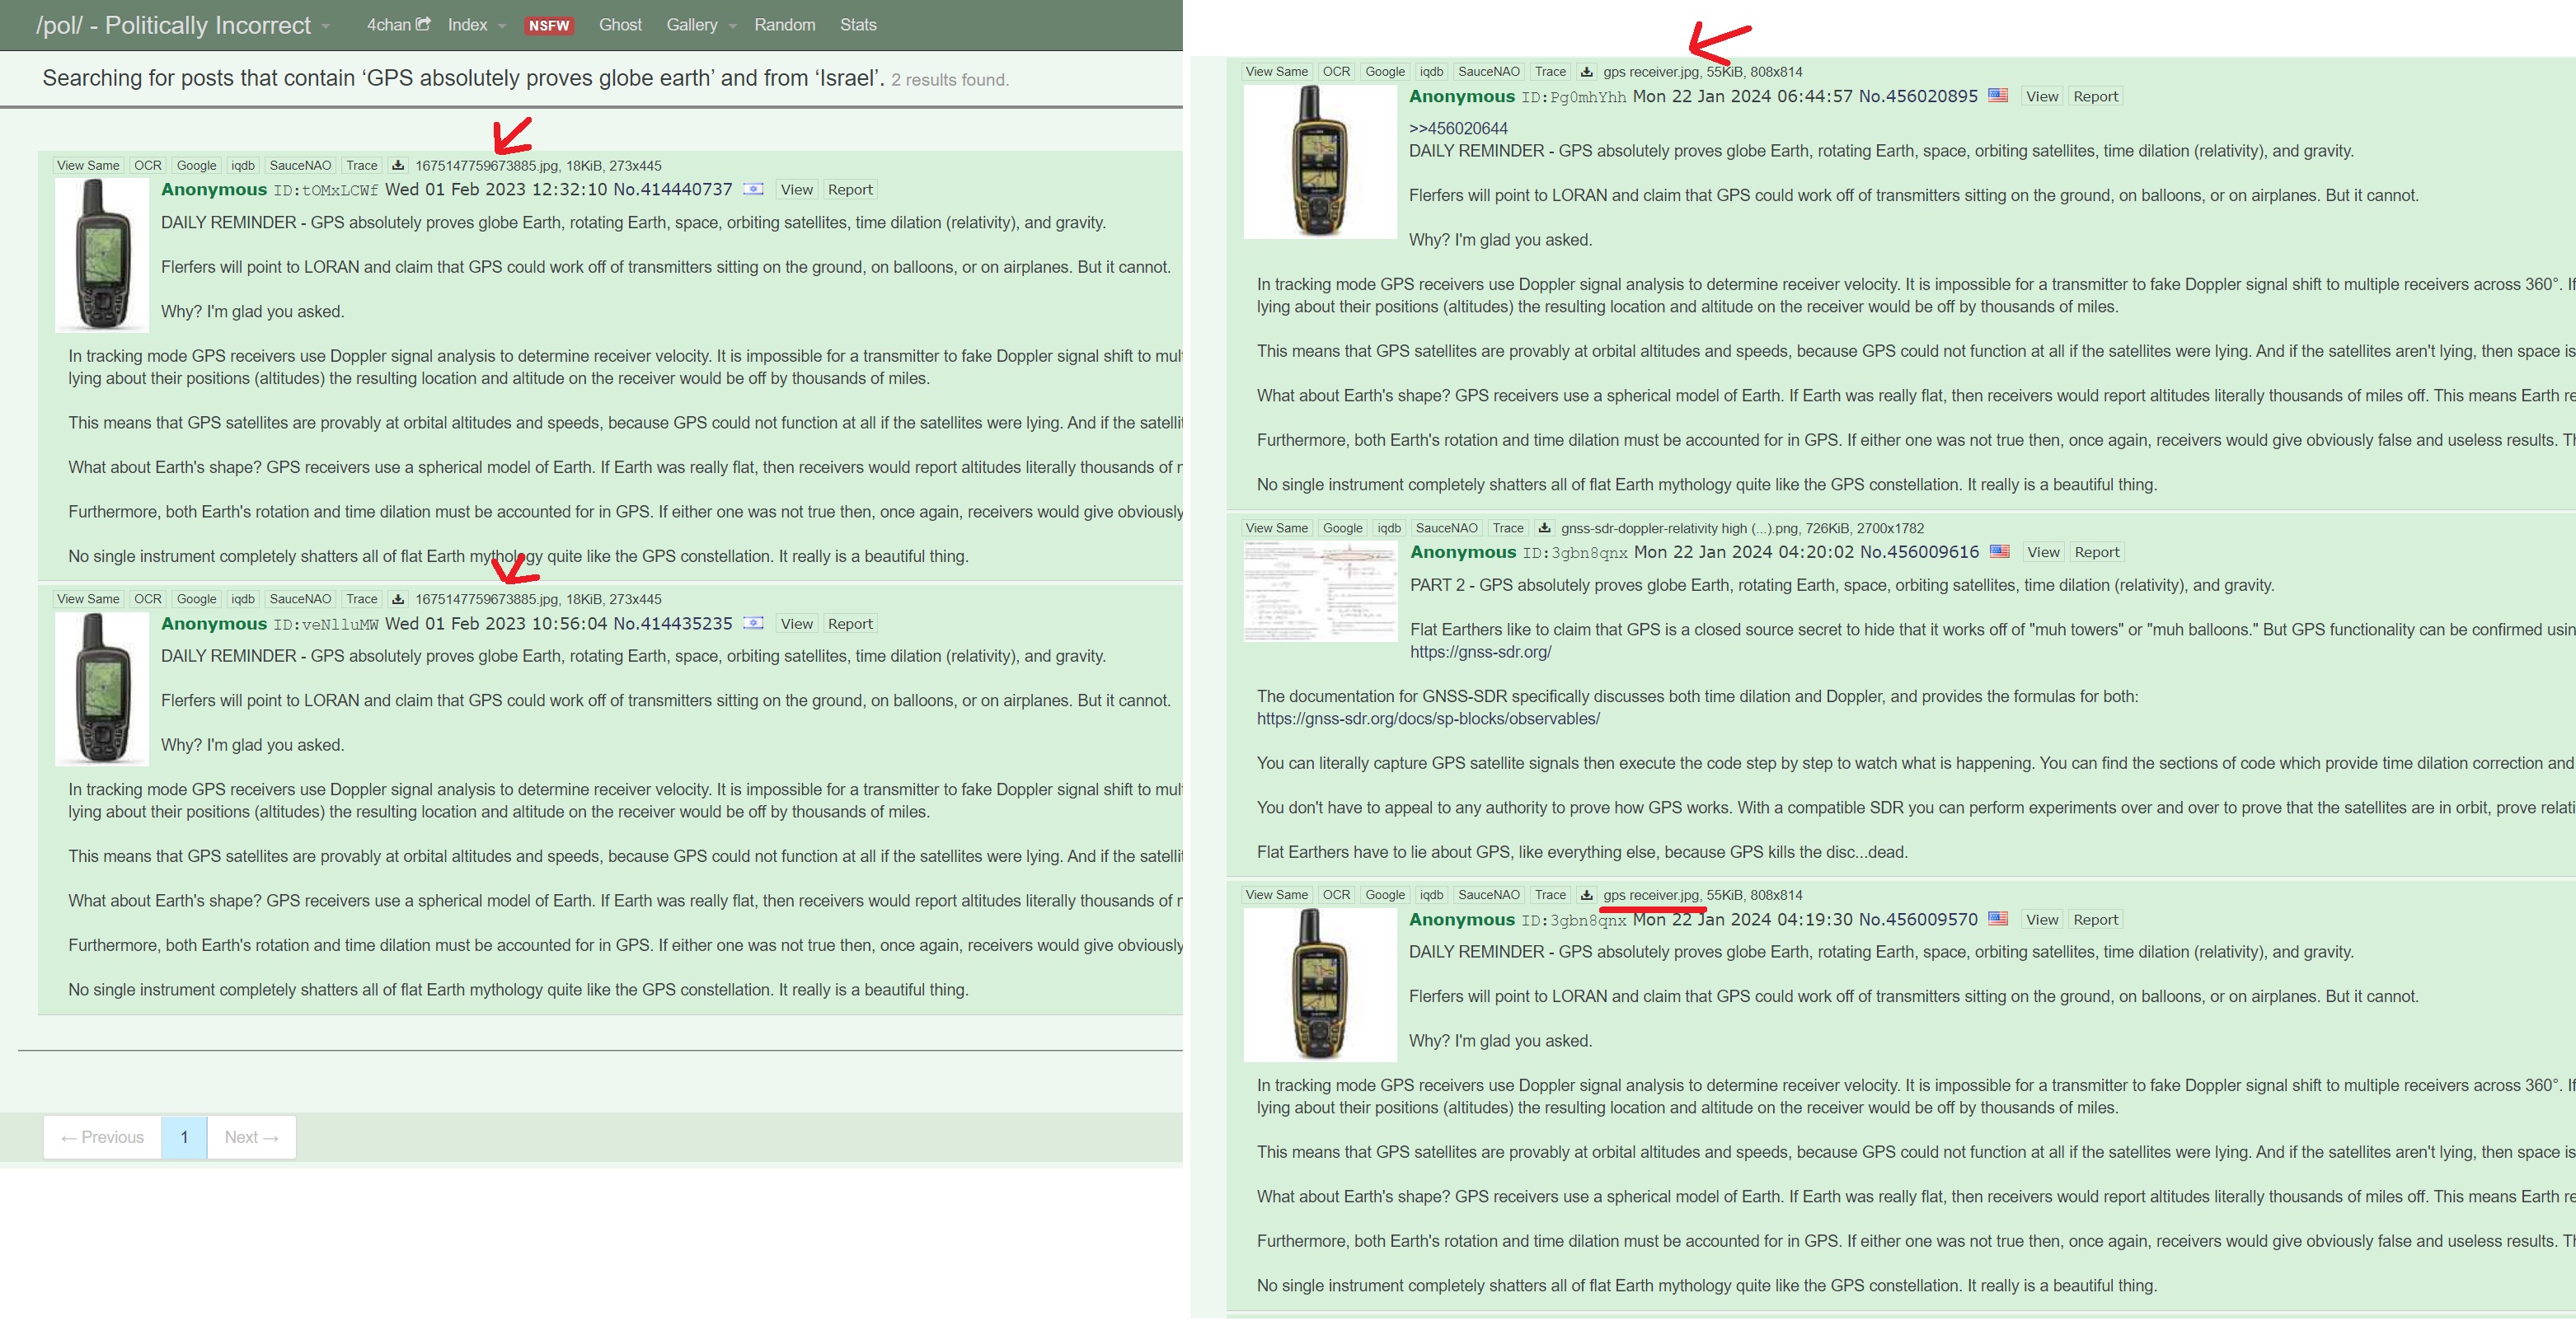
Task: Open Stats in the navbar
Action: click(x=858, y=25)
